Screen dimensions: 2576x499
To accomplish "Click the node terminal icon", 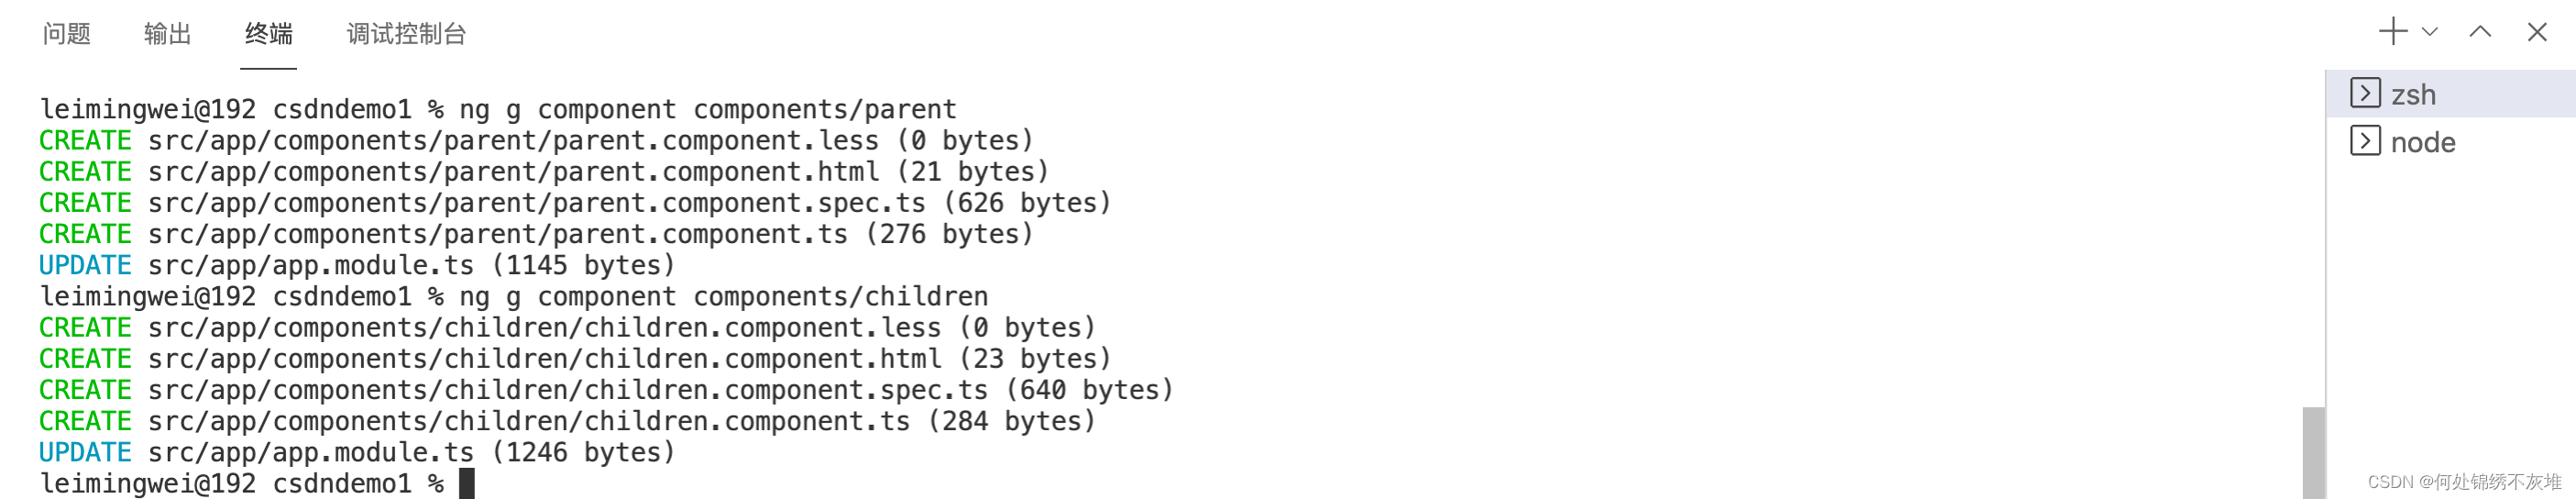I will pyautogui.click(x=2365, y=141).
